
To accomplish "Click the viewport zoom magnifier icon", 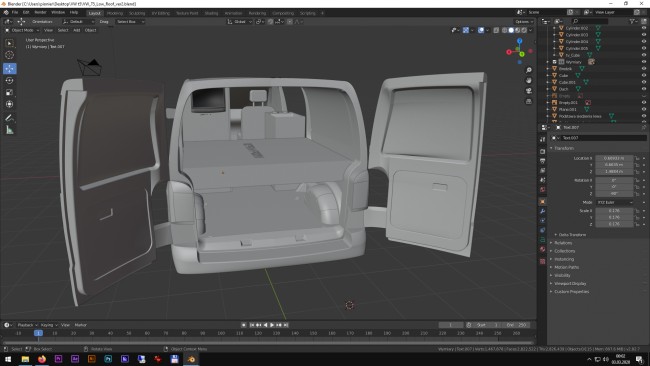I will (529, 70).
